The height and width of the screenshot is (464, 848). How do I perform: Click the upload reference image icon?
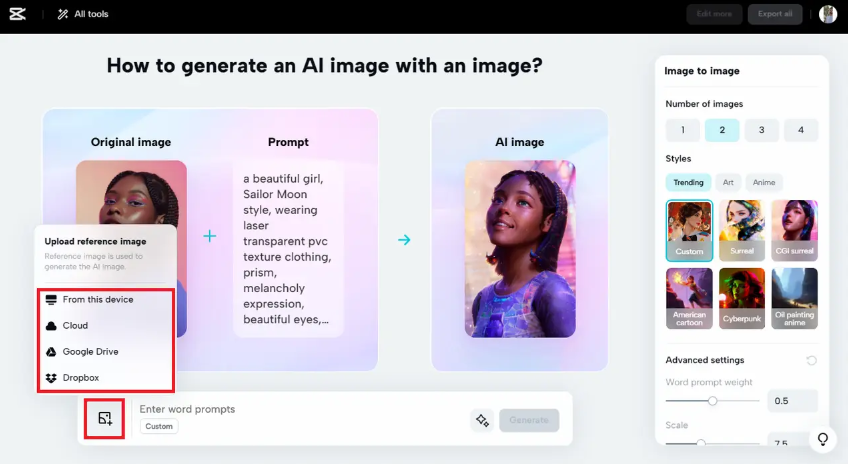105,419
